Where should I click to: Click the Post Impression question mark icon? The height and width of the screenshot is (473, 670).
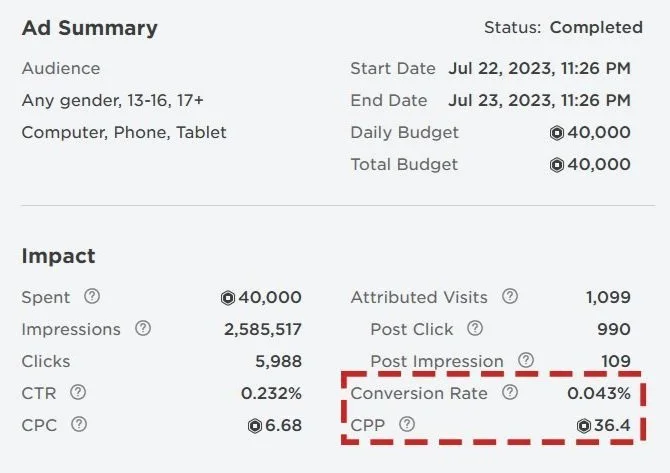(526, 360)
